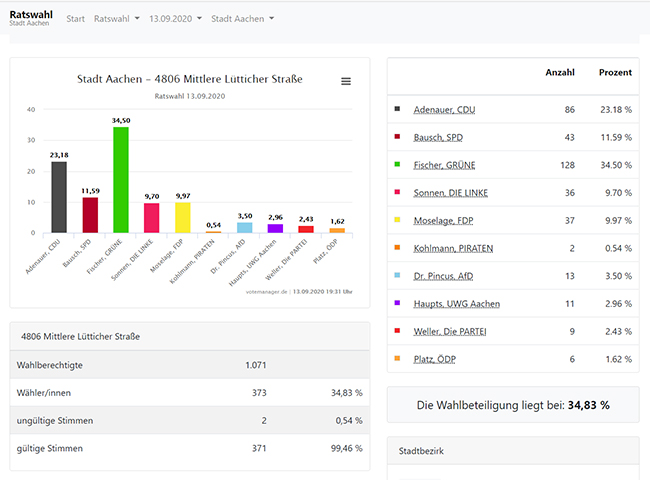Click the green GRÜNE color swatch
Screen dimensions: 650x480
(398, 164)
